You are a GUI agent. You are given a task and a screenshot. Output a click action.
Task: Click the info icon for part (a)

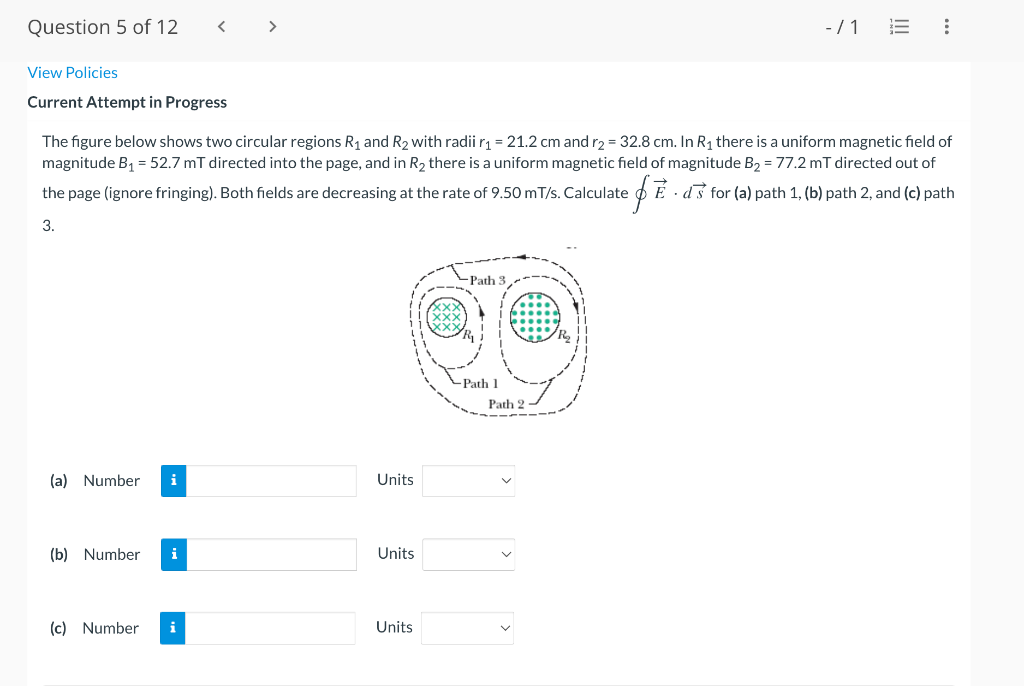point(174,481)
